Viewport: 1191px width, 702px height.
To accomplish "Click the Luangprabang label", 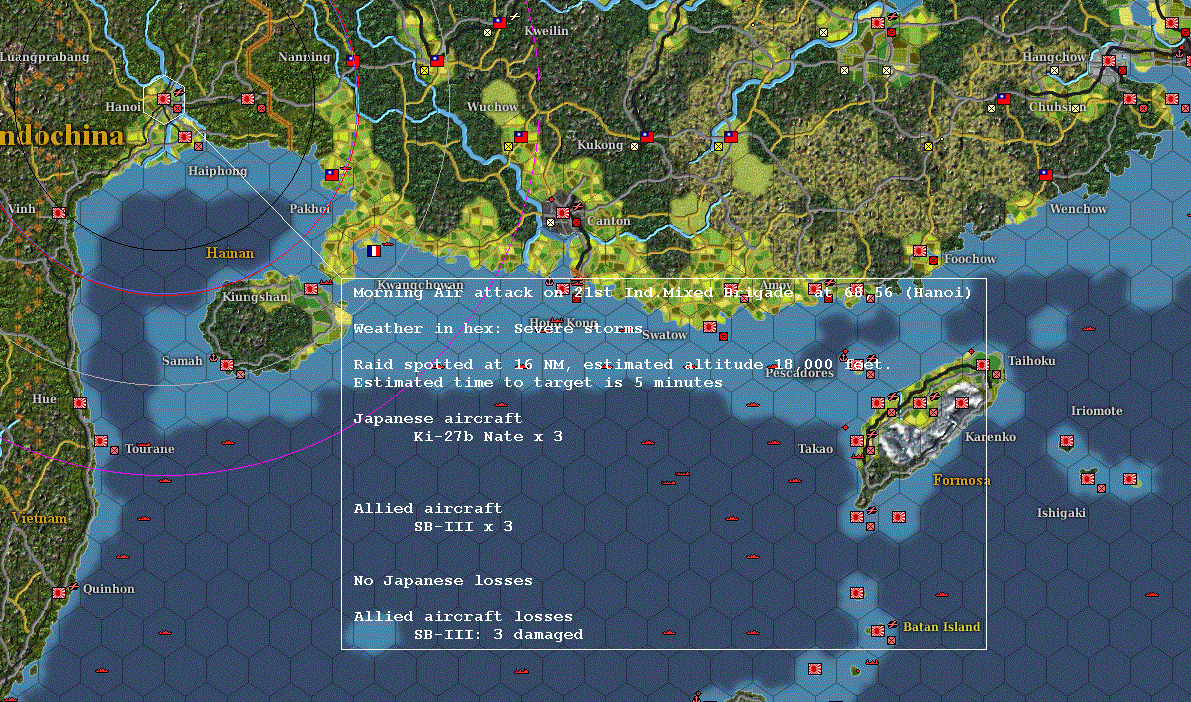I will click(44, 57).
